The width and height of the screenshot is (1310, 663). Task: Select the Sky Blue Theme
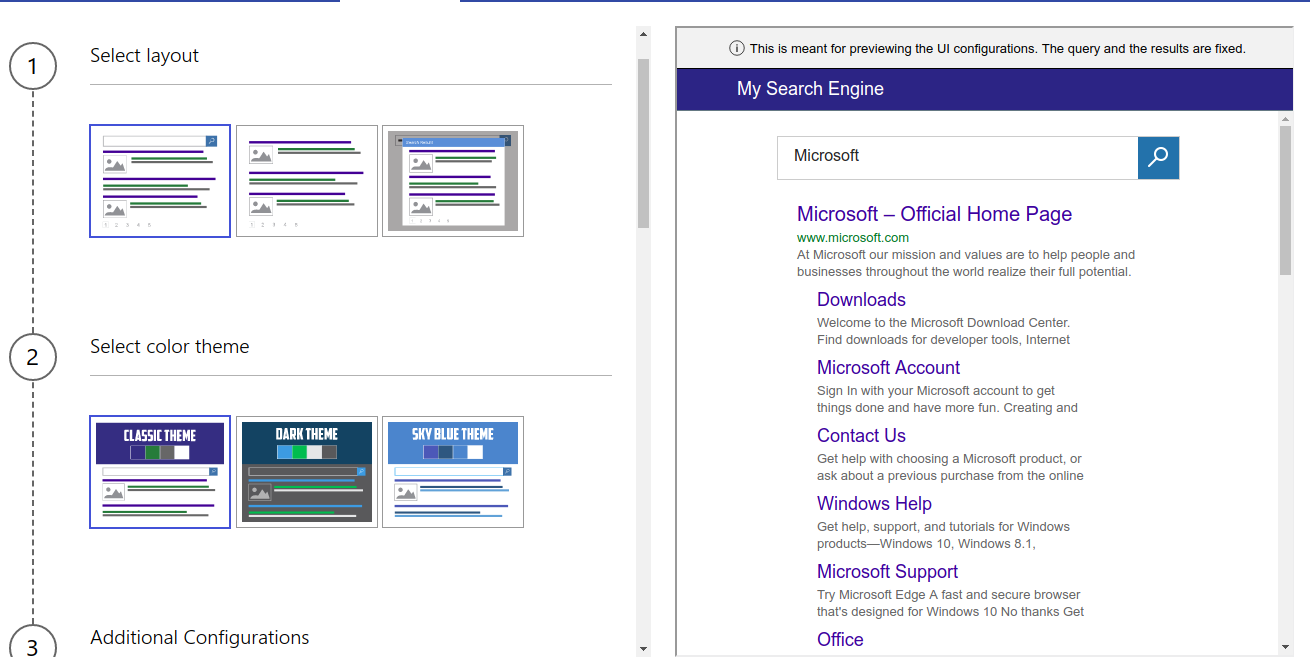point(452,472)
